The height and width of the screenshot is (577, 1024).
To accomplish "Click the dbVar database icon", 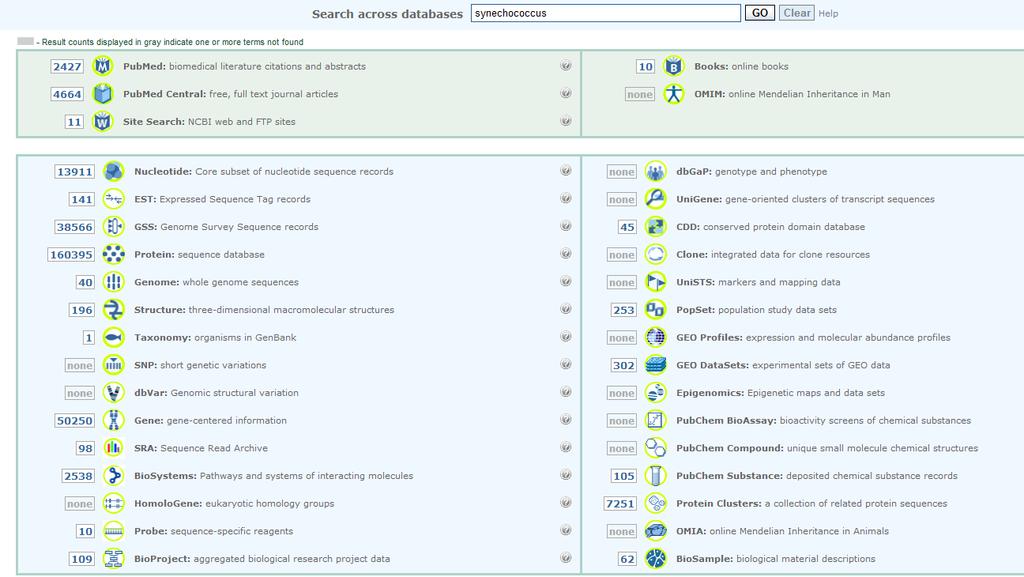I will (x=114, y=392).
